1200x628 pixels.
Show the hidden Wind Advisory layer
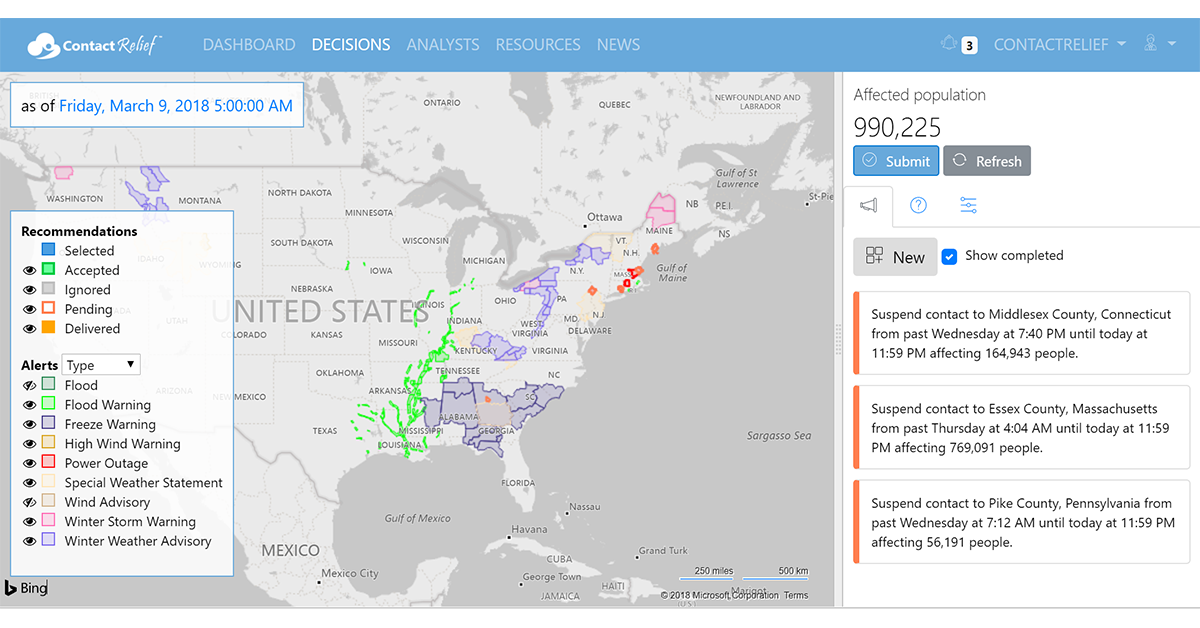[30, 502]
